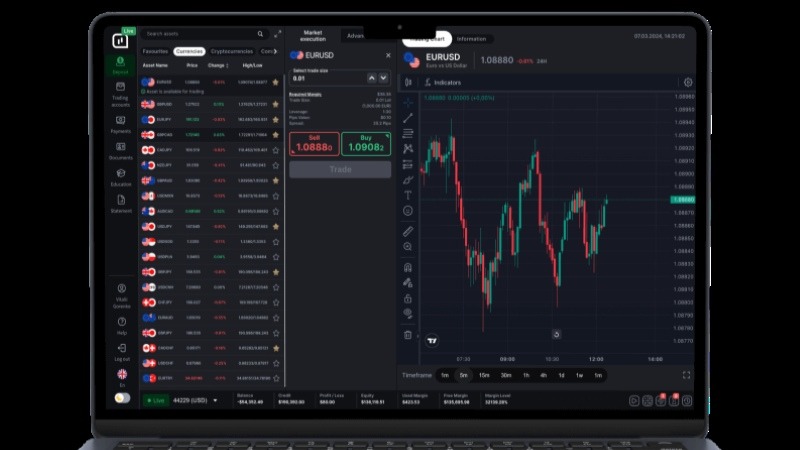Expand the trash tool options arrow

click(417, 336)
